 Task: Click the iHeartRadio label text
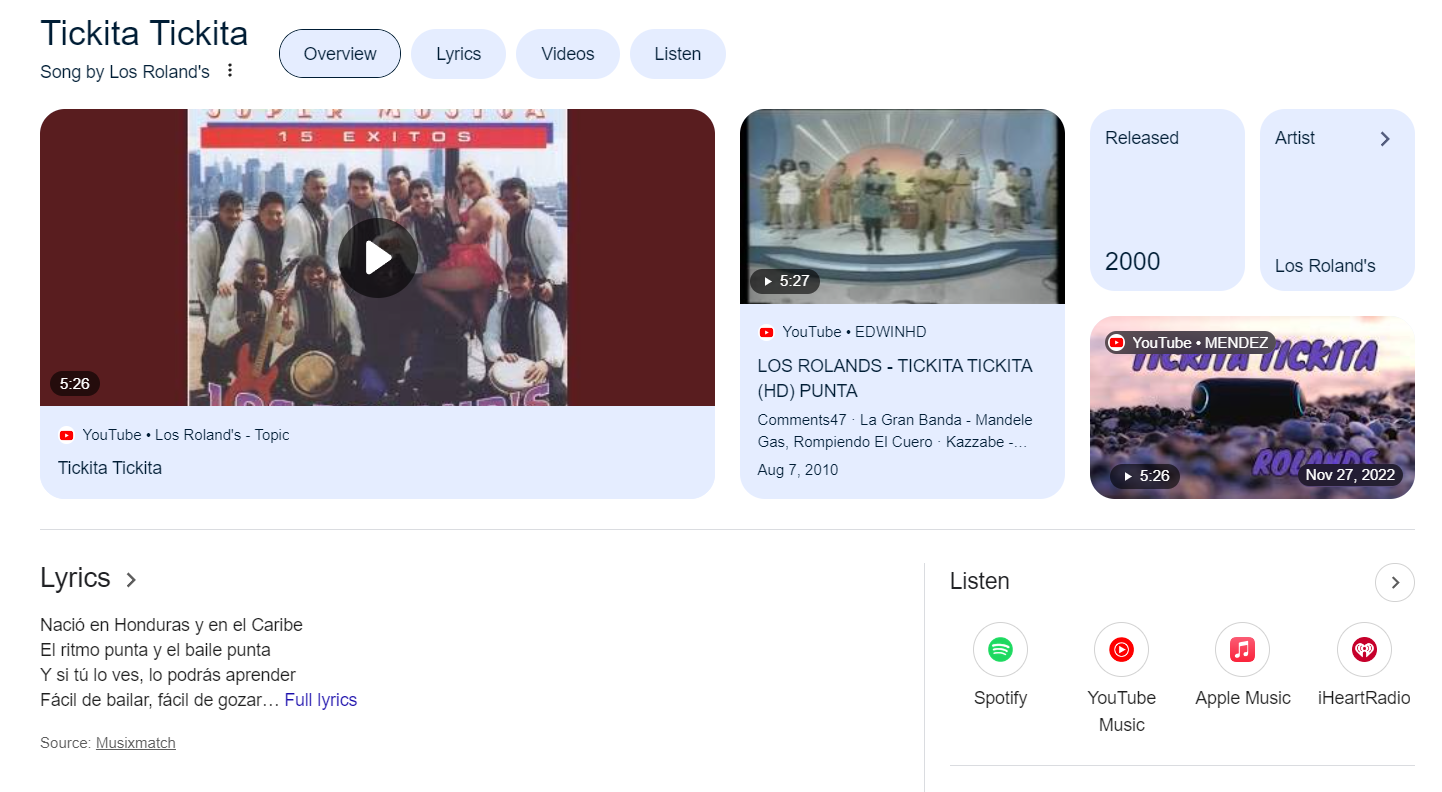(1364, 698)
